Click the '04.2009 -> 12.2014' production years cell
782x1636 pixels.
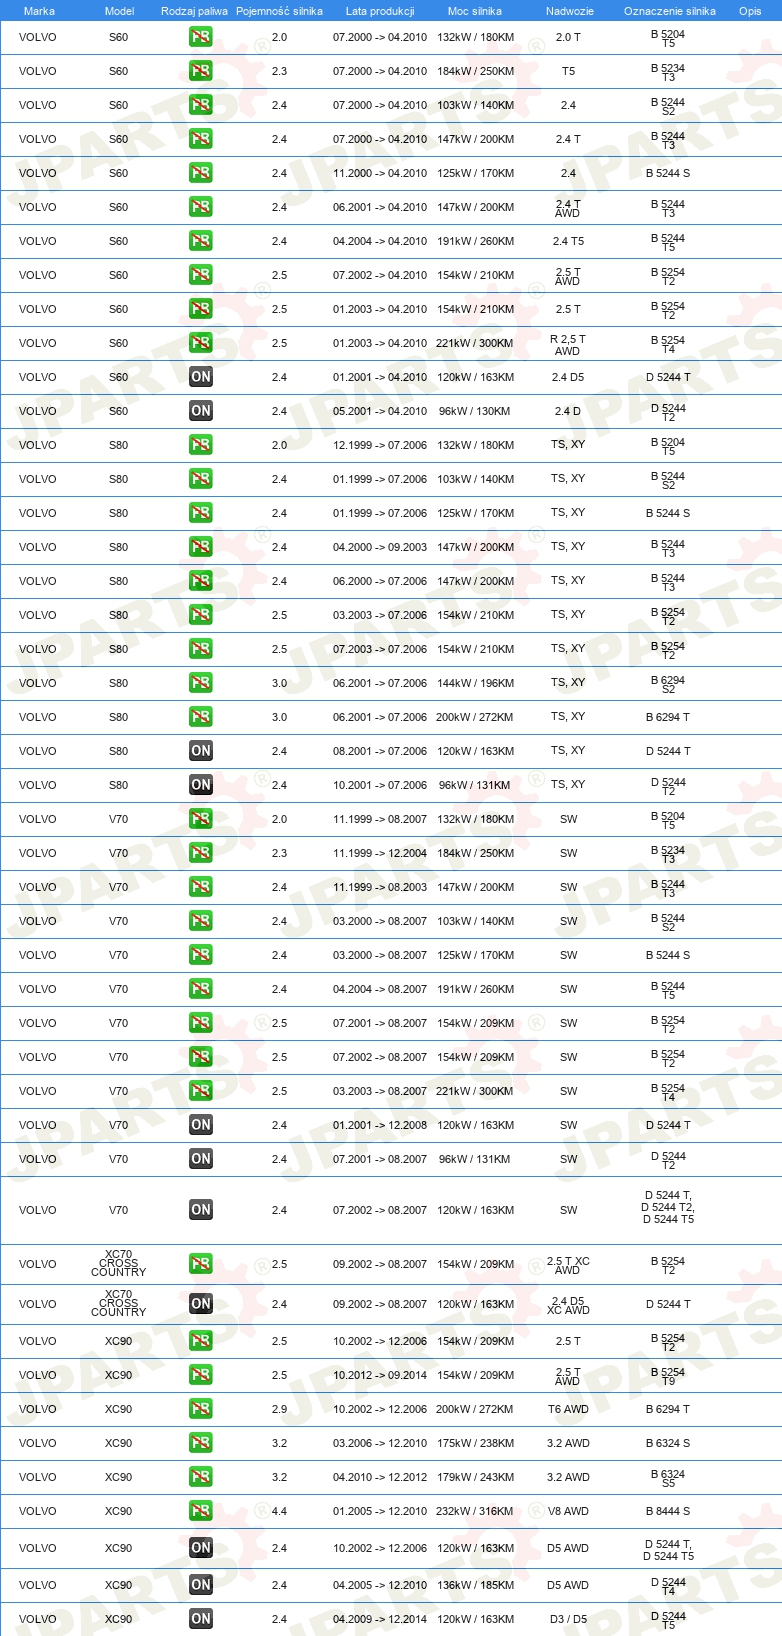(x=380, y=1619)
